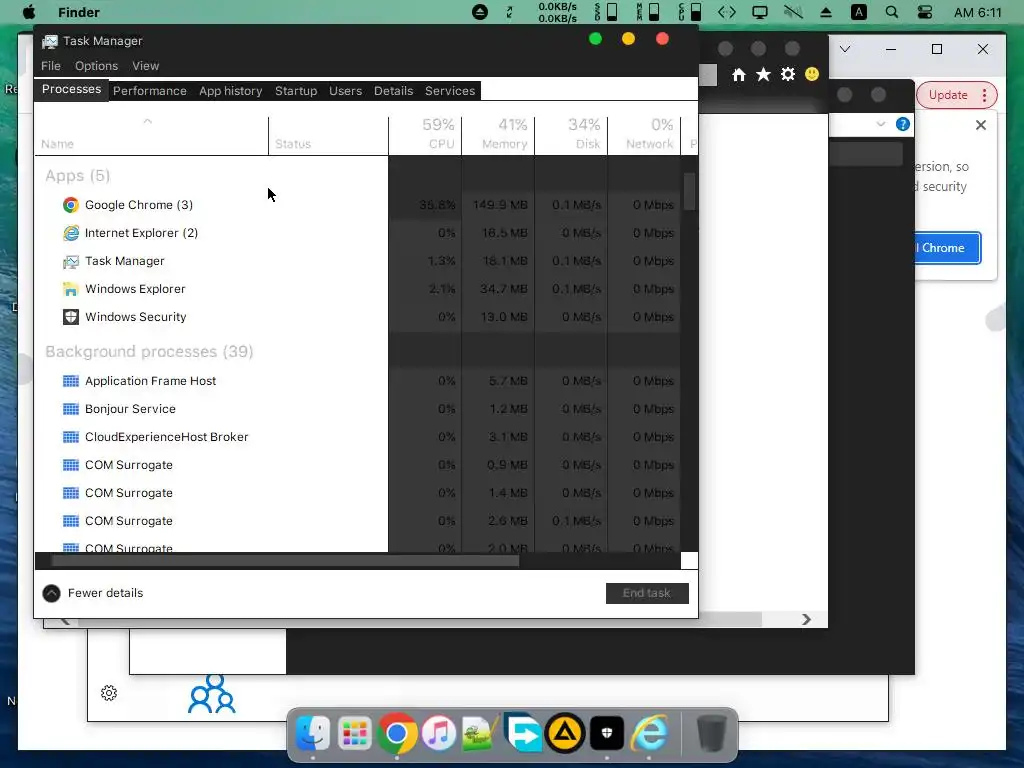1024x768 pixels.
Task: Collapse the Apps (5) group header
Action: tap(77, 176)
